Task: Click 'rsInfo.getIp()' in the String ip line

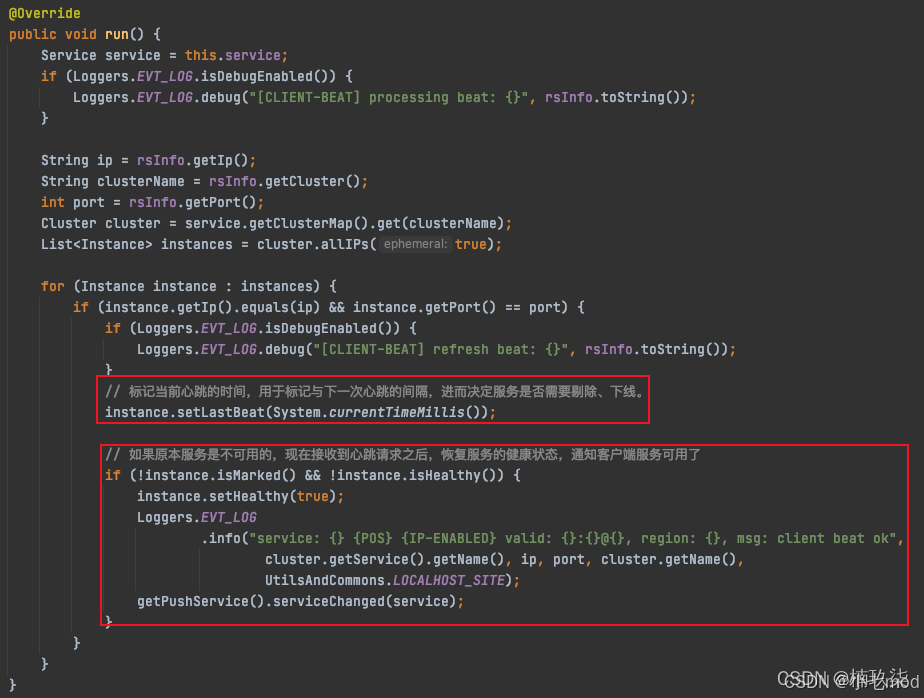Action: [193, 160]
